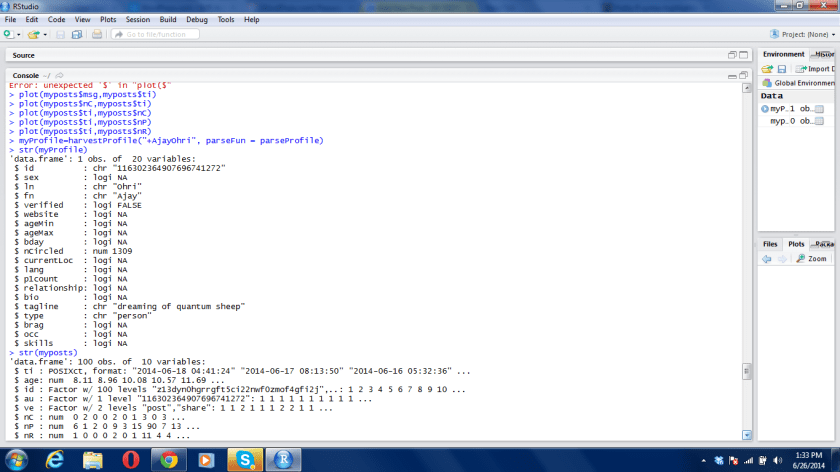The width and height of the screenshot is (840, 472).
Task: Select the Source pane label
Action: click(23, 55)
